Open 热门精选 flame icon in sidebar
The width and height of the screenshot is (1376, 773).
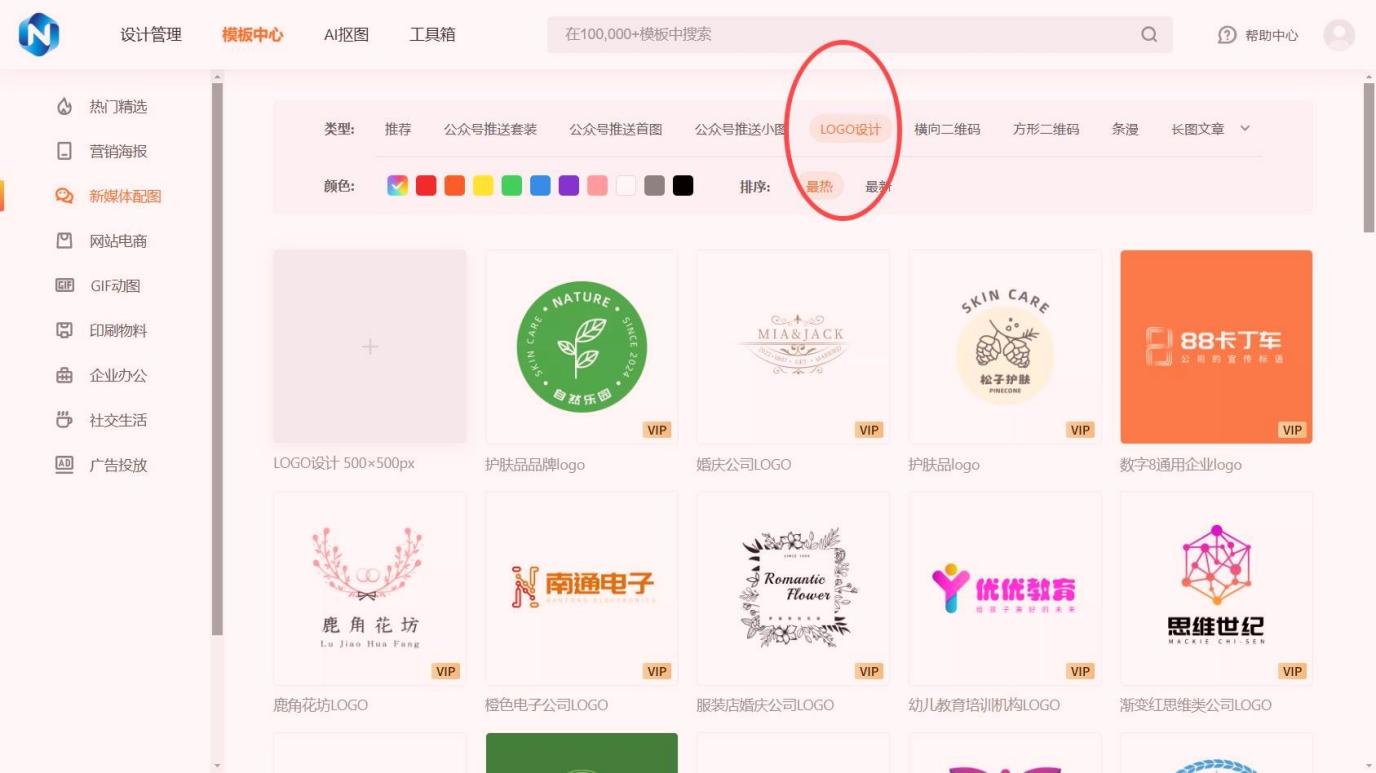64,106
